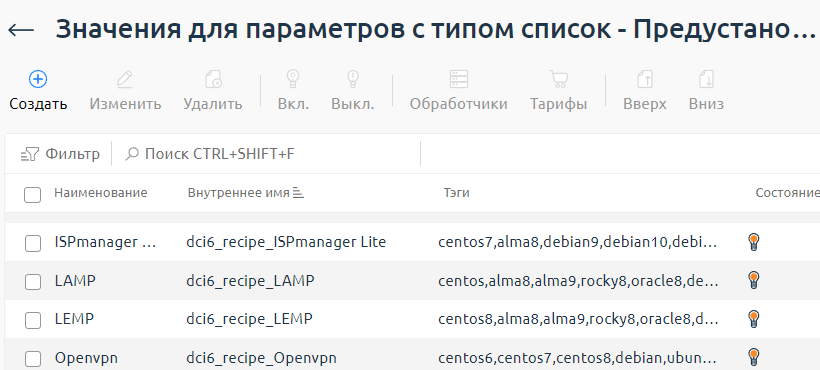Click tags starting centos7,alma8,debian9
This screenshot has height=370, width=820.
click(x=578, y=242)
